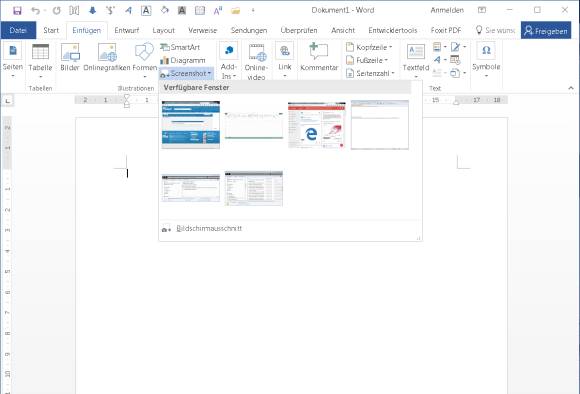580x394 pixels.
Task: Insert Bilder from this device
Action: [x=70, y=57]
